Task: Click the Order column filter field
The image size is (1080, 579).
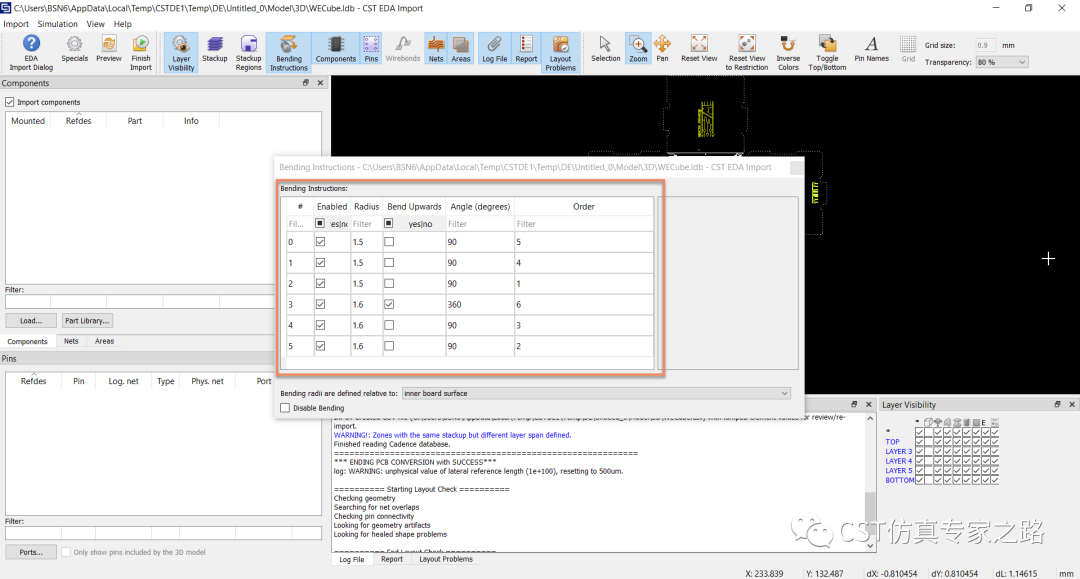Action: coord(583,224)
